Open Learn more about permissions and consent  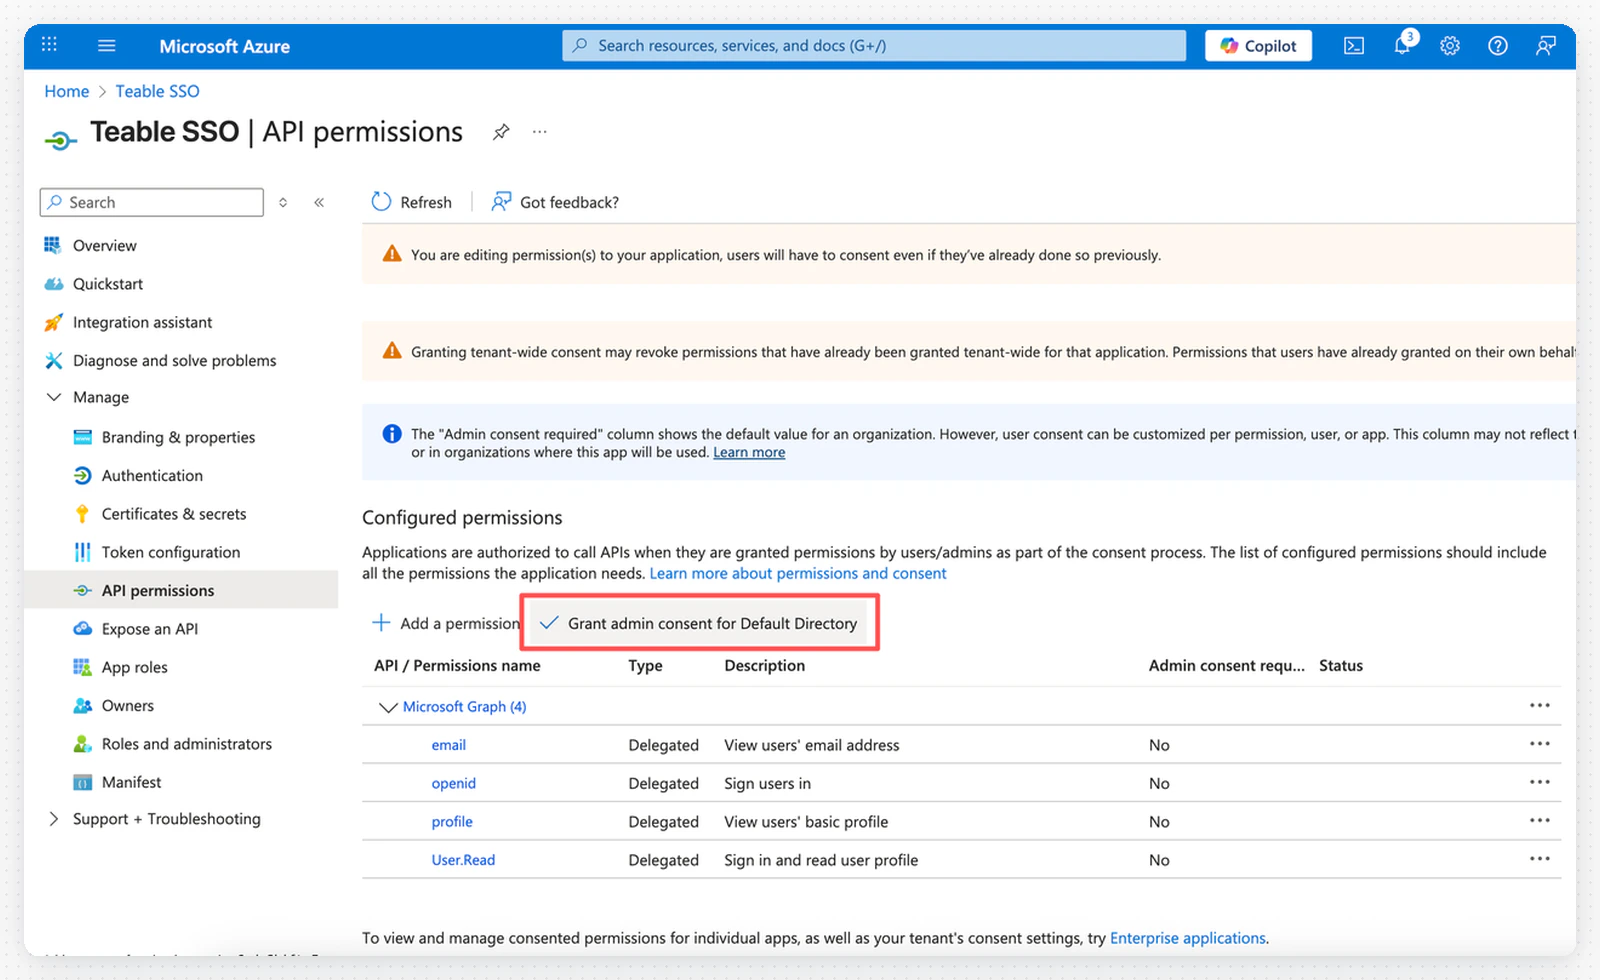tap(798, 573)
